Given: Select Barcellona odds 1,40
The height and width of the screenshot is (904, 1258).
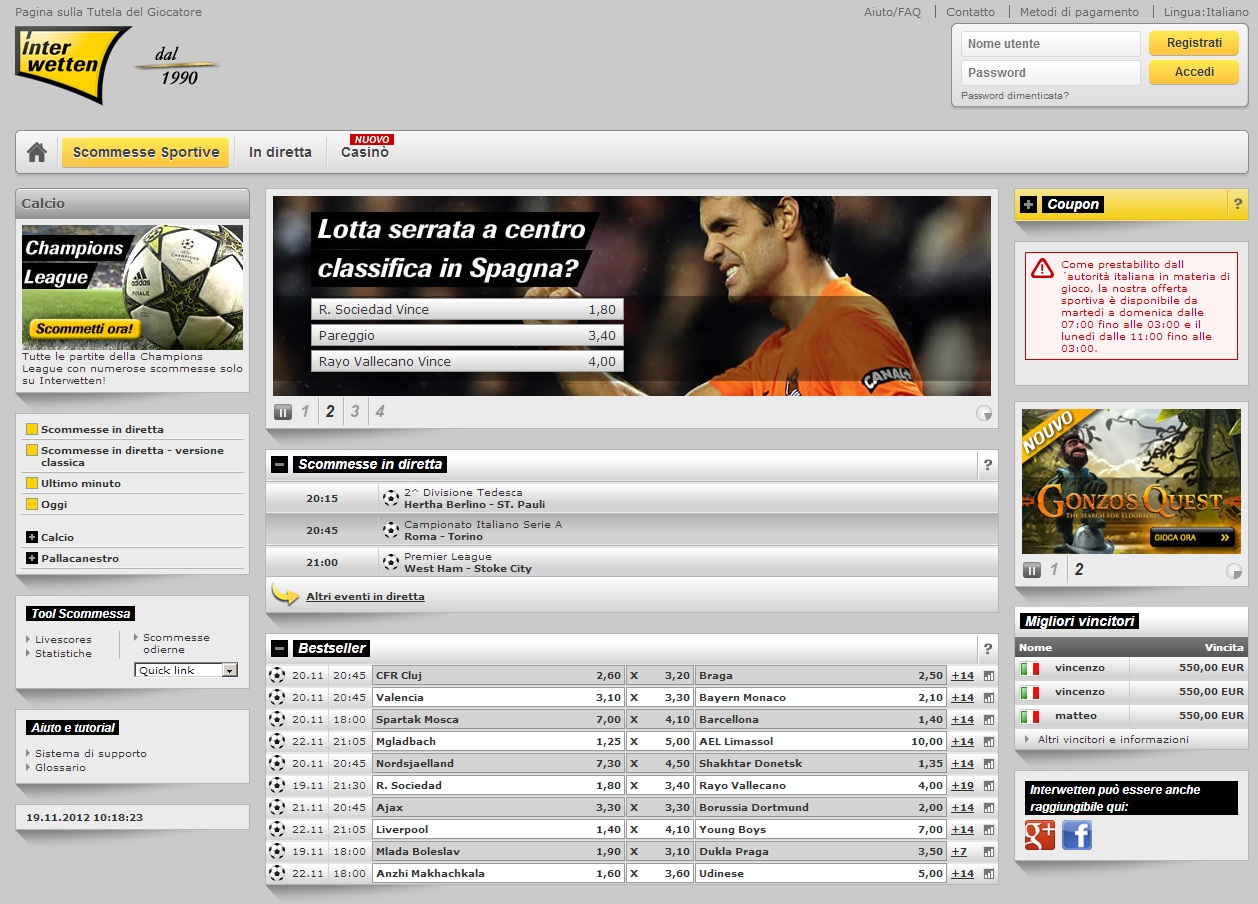Looking at the screenshot, I should point(821,720).
